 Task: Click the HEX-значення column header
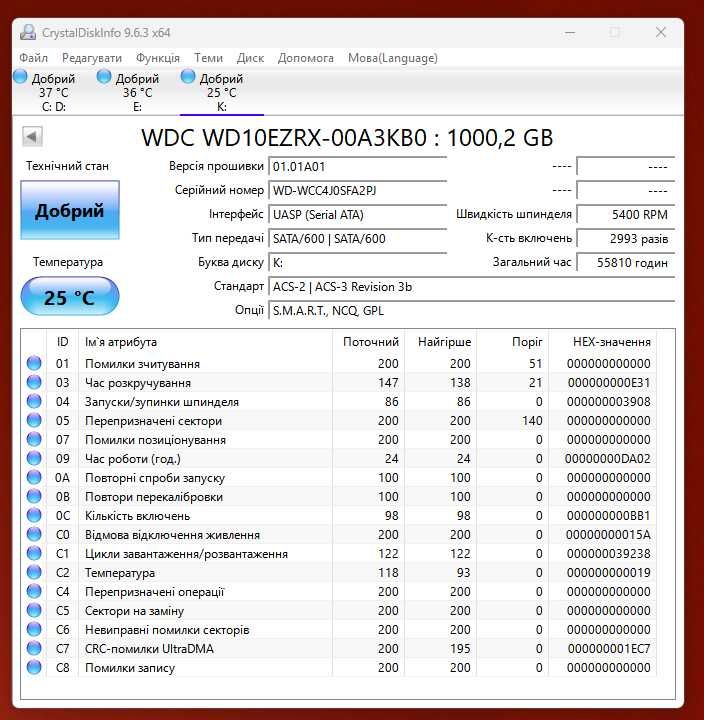click(x=603, y=342)
